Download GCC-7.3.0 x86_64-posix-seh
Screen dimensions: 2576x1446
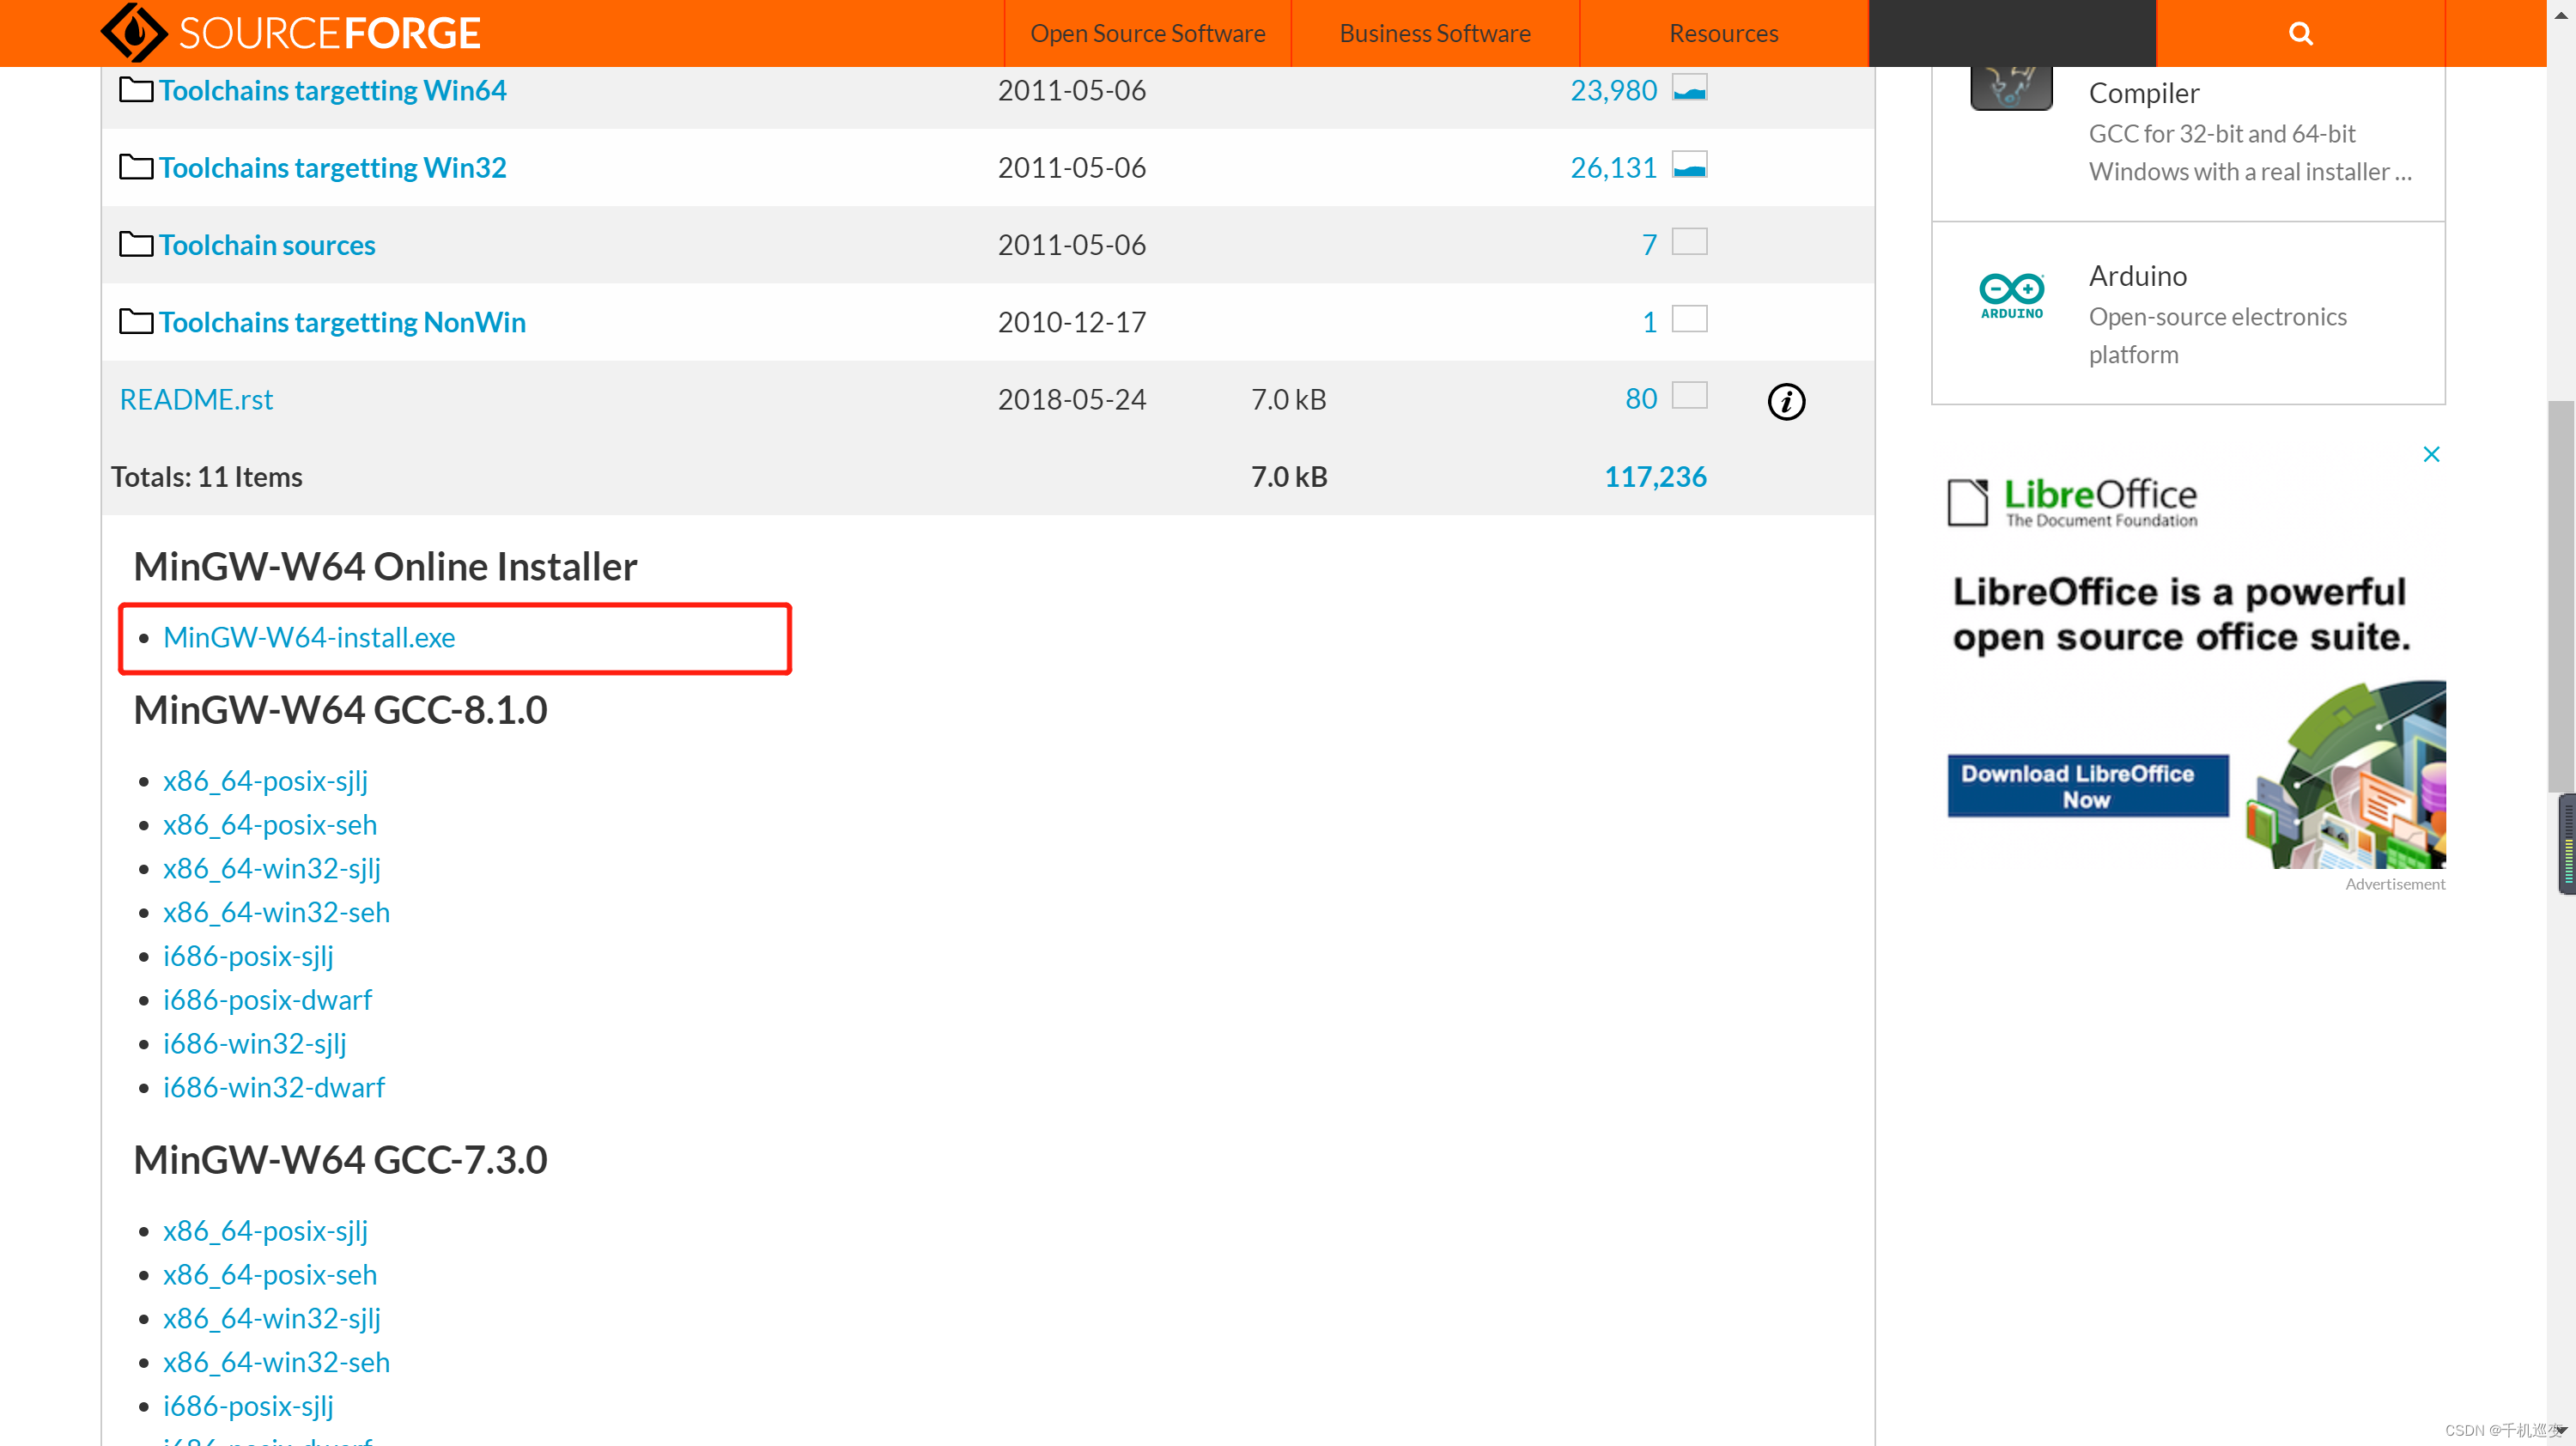[x=270, y=1275]
